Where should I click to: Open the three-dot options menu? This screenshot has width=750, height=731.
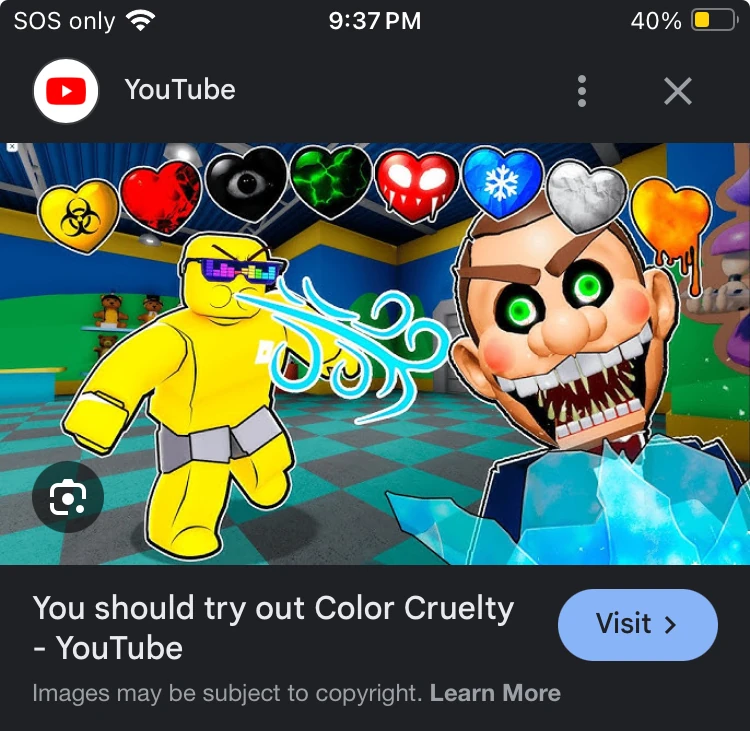[x=582, y=91]
